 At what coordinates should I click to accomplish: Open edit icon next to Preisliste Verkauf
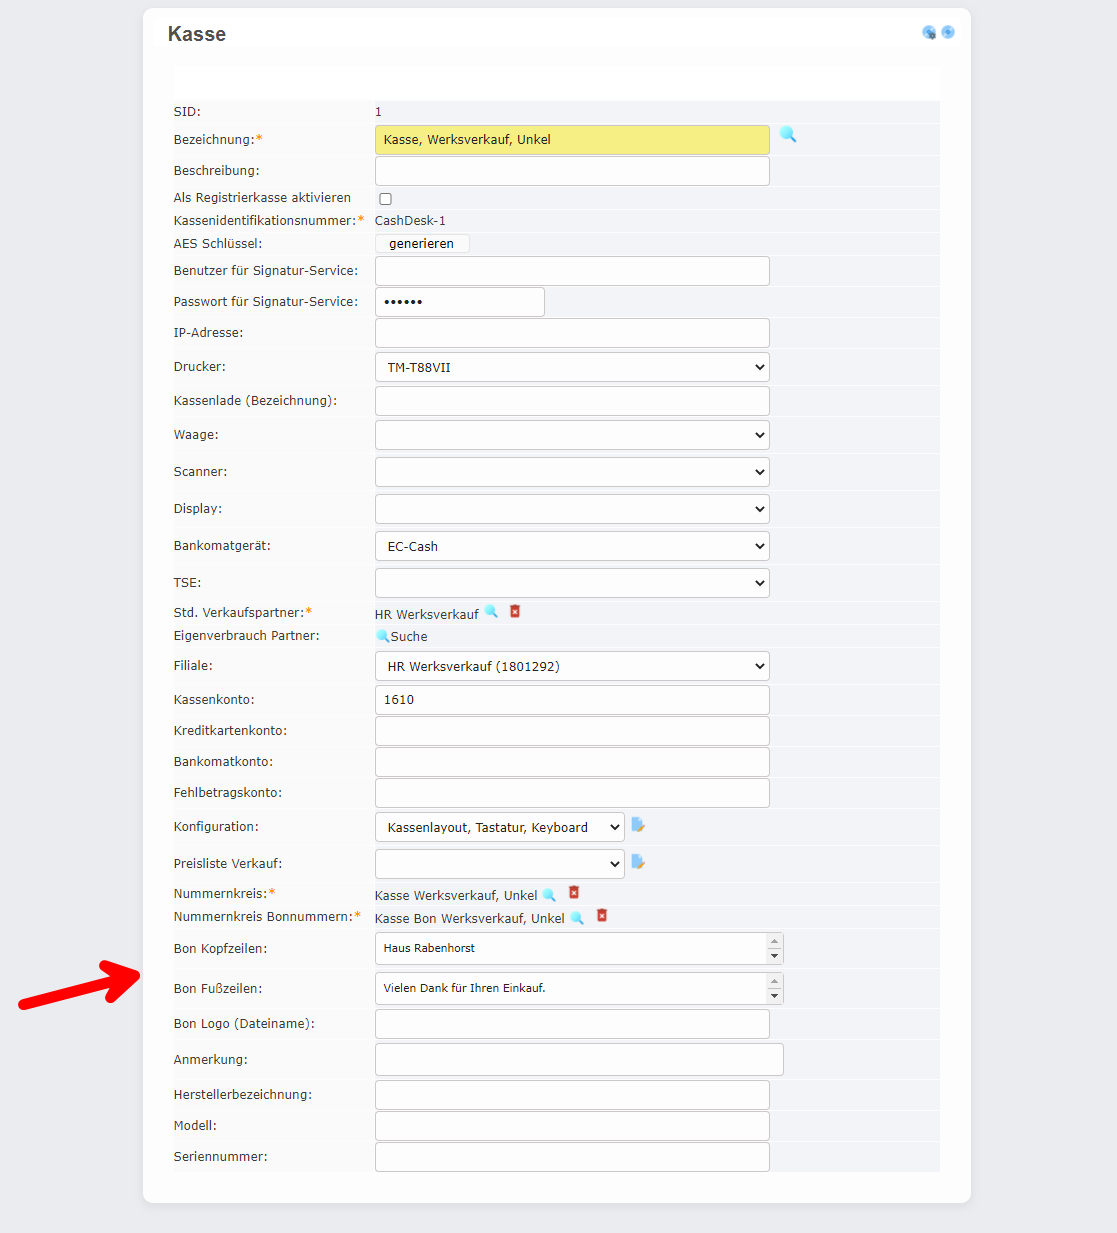click(x=638, y=862)
